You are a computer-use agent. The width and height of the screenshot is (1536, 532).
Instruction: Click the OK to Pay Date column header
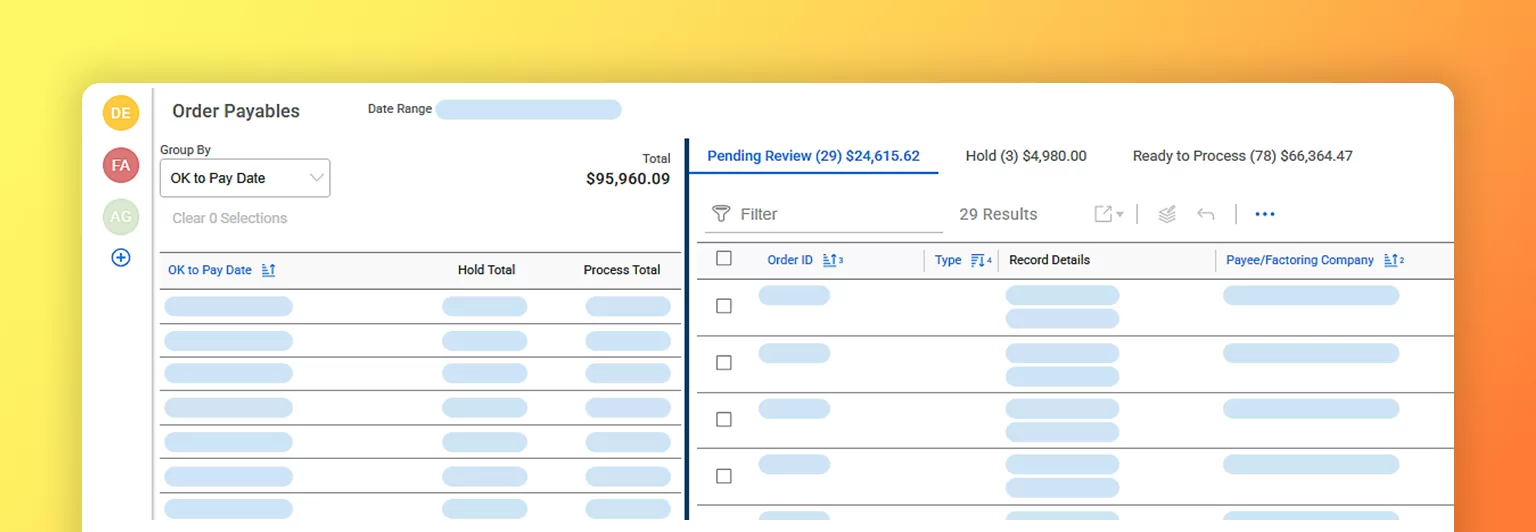(210, 270)
